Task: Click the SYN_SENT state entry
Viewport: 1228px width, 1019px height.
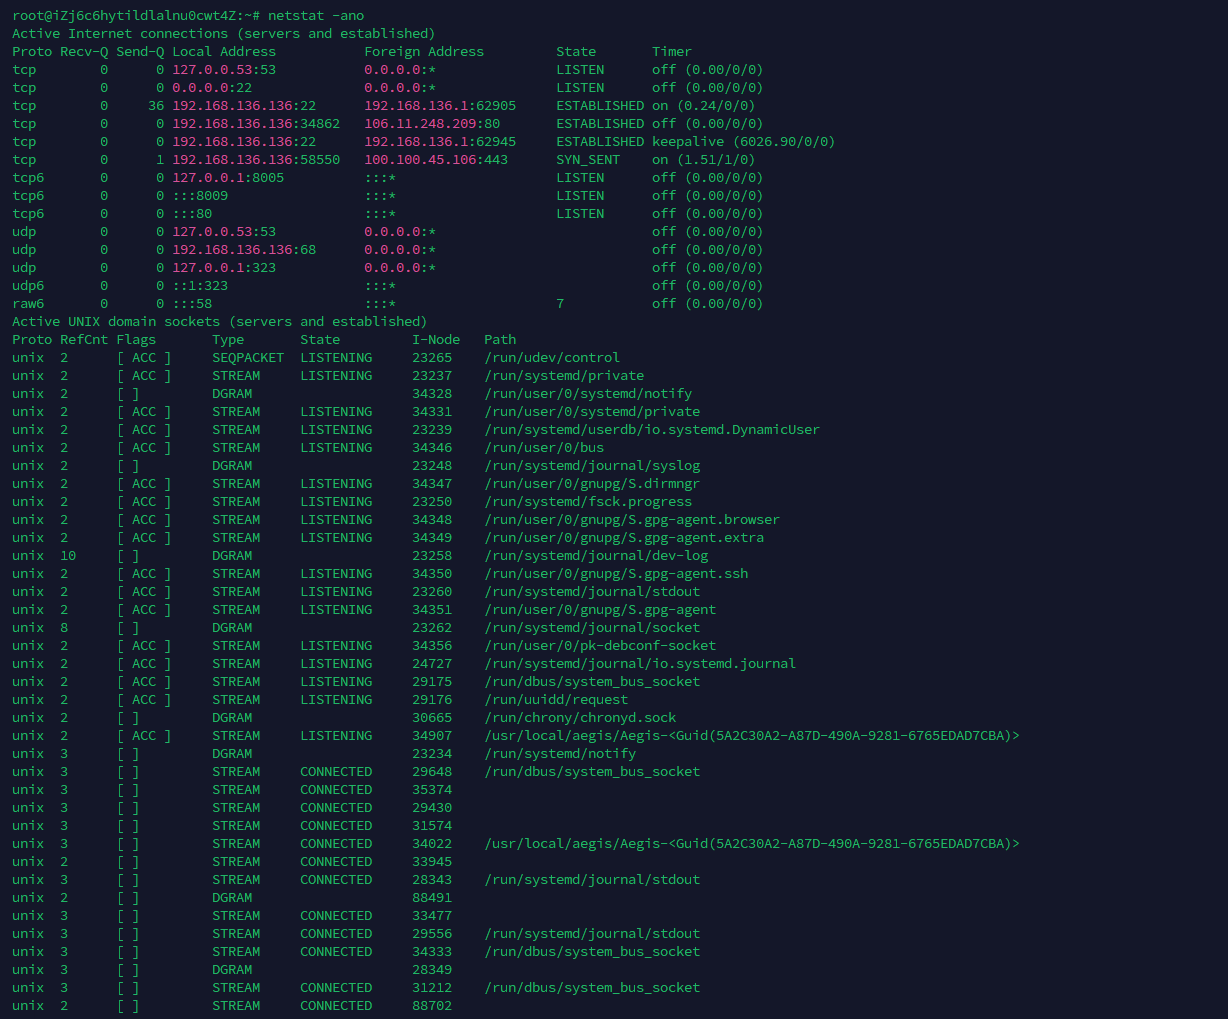Action: pos(588,160)
